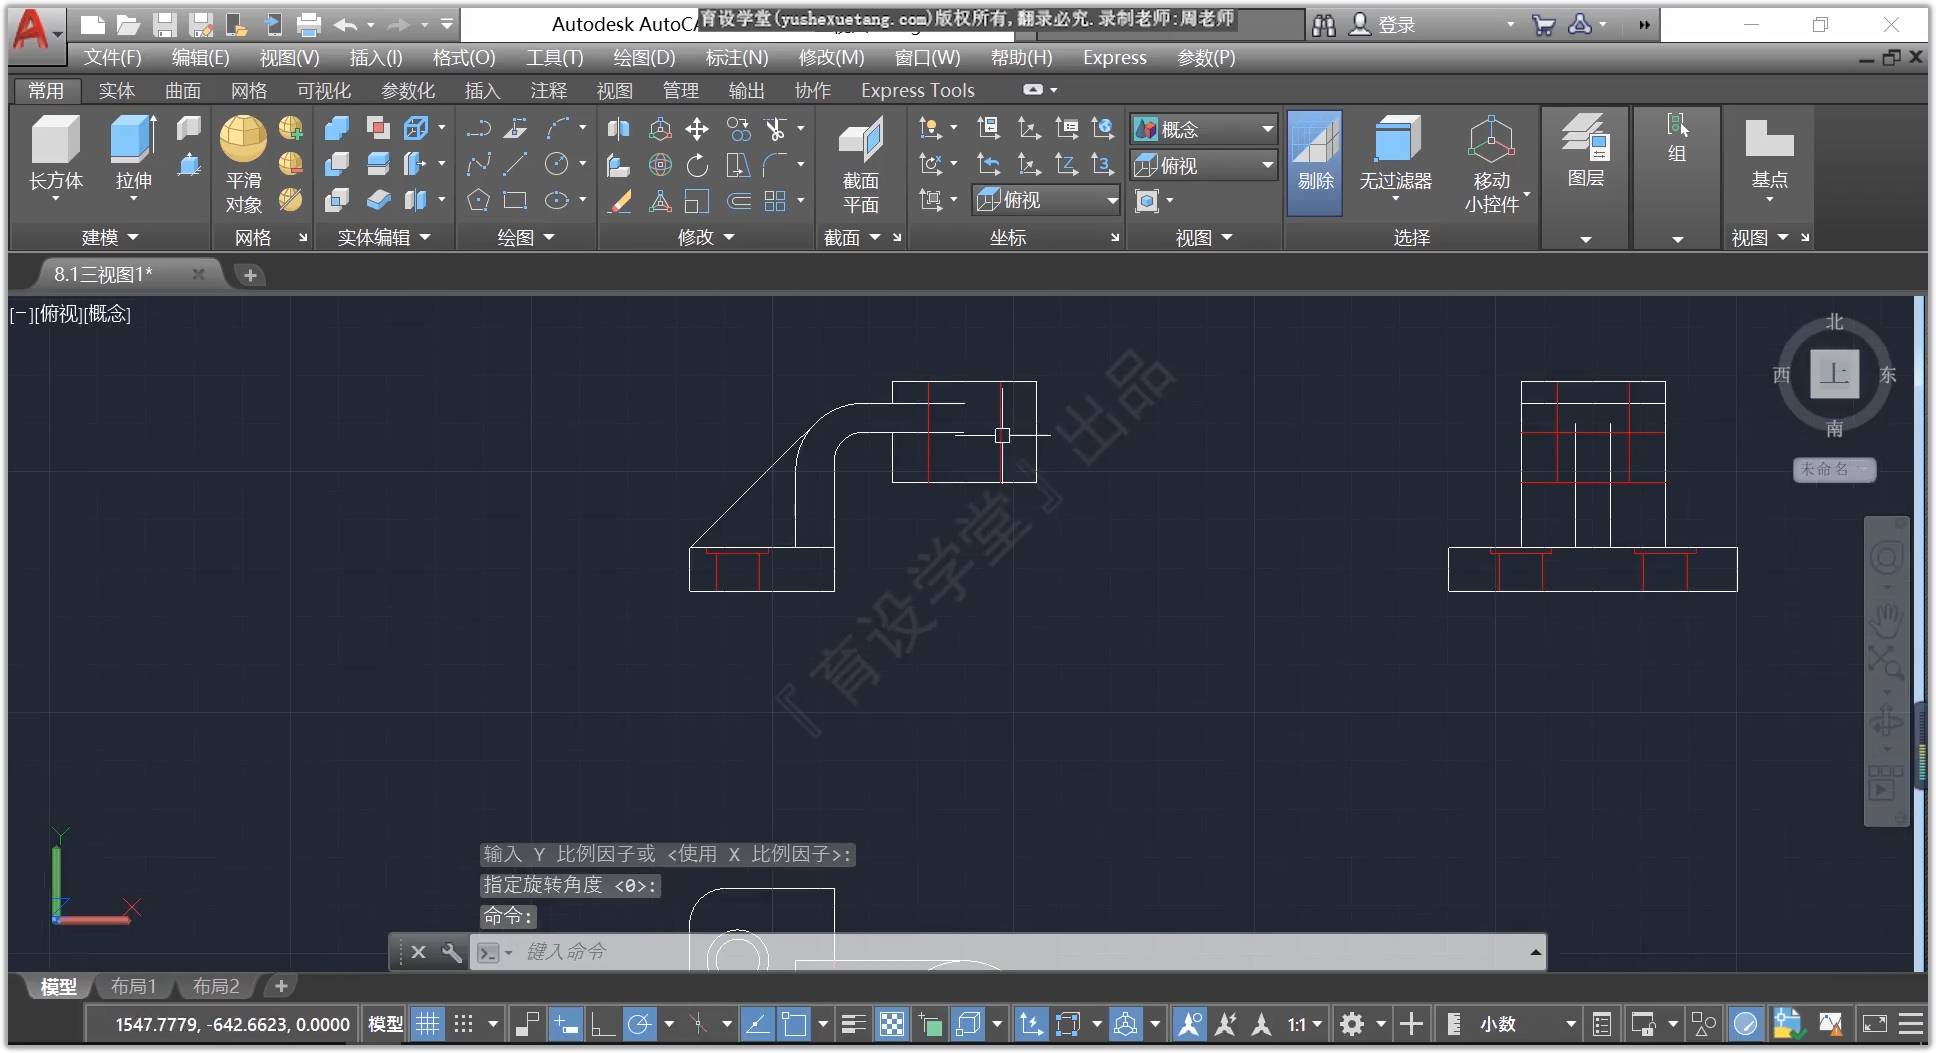Toggle 2D object snap in status bar

point(794,1024)
